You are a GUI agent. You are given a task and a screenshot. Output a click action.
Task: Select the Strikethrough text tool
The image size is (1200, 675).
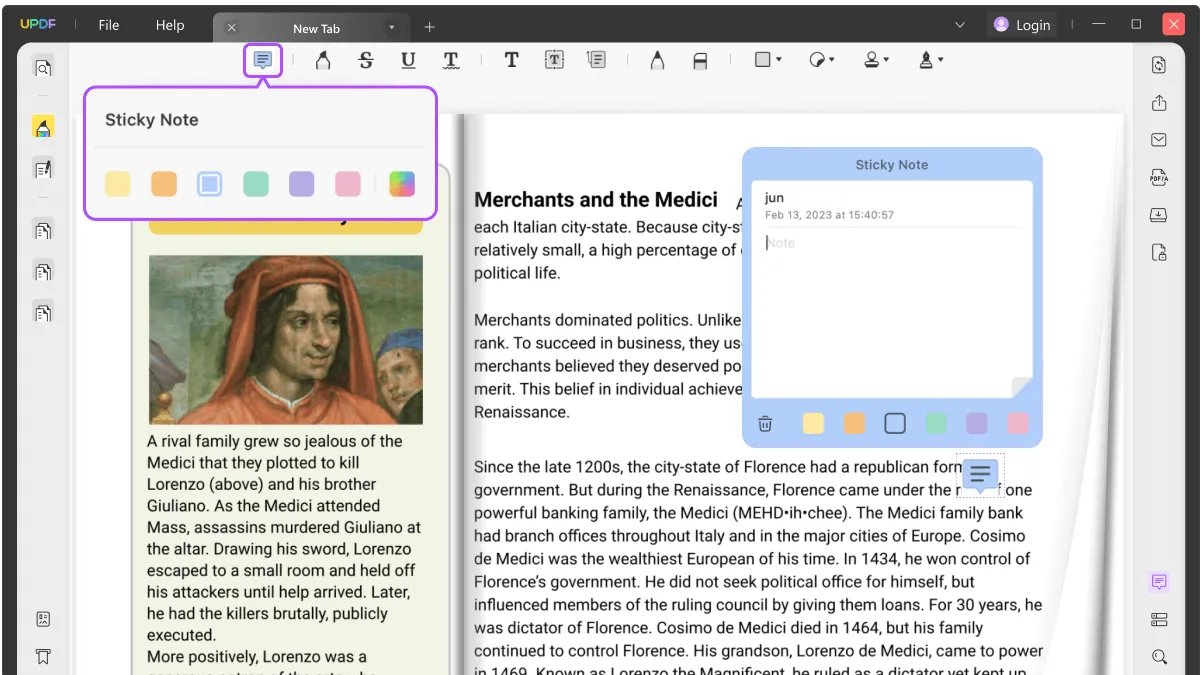pos(366,59)
